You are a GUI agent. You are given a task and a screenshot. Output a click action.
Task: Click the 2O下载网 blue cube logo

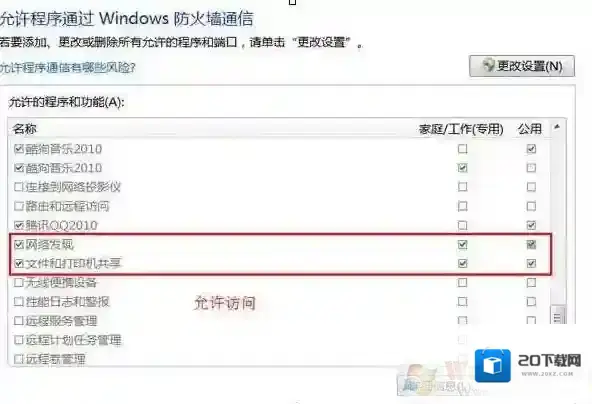coord(493,365)
